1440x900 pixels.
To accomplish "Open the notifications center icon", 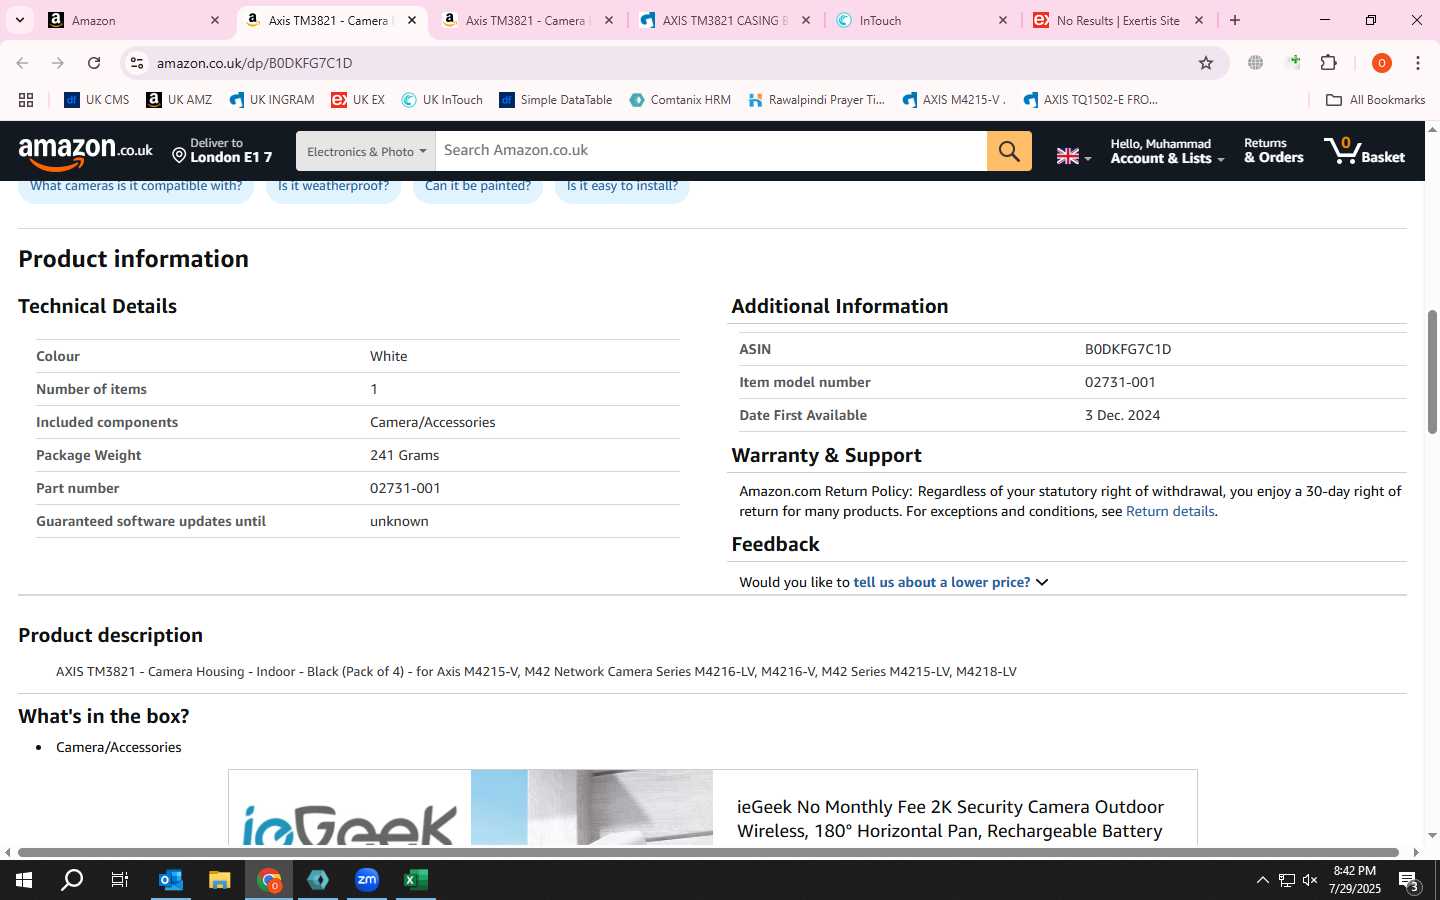I will 1409,882.
